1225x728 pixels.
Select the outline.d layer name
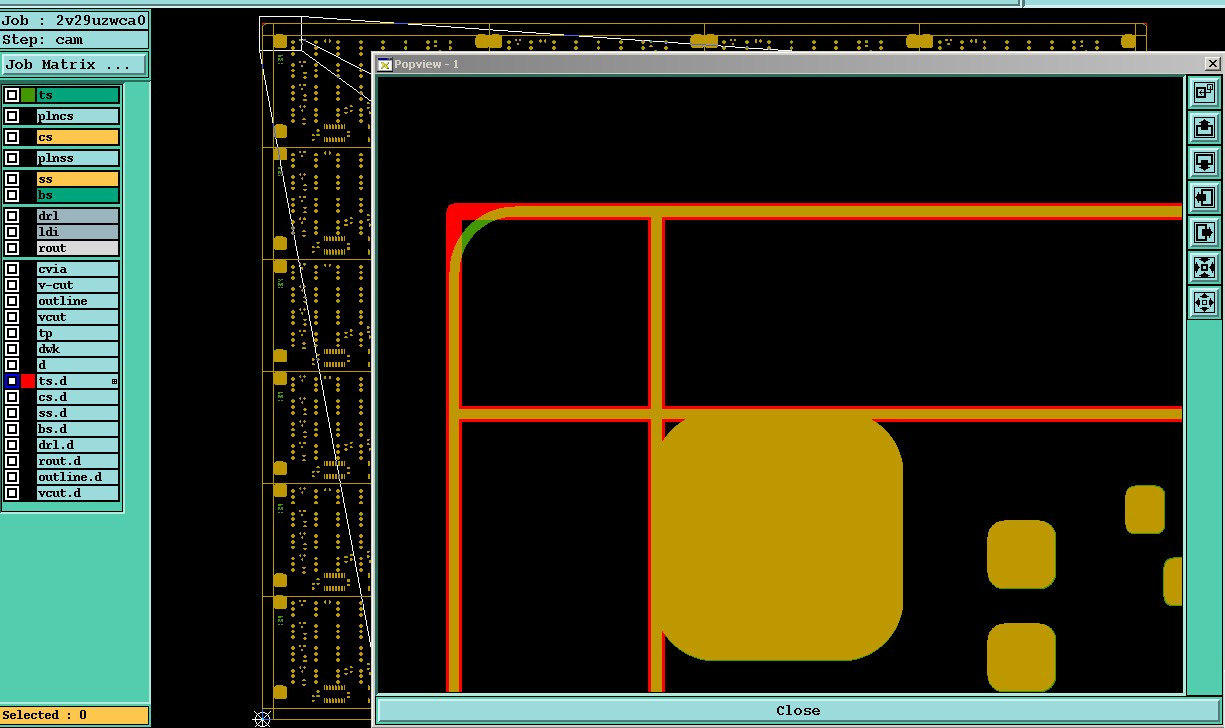pyautogui.click(x=78, y=477)
